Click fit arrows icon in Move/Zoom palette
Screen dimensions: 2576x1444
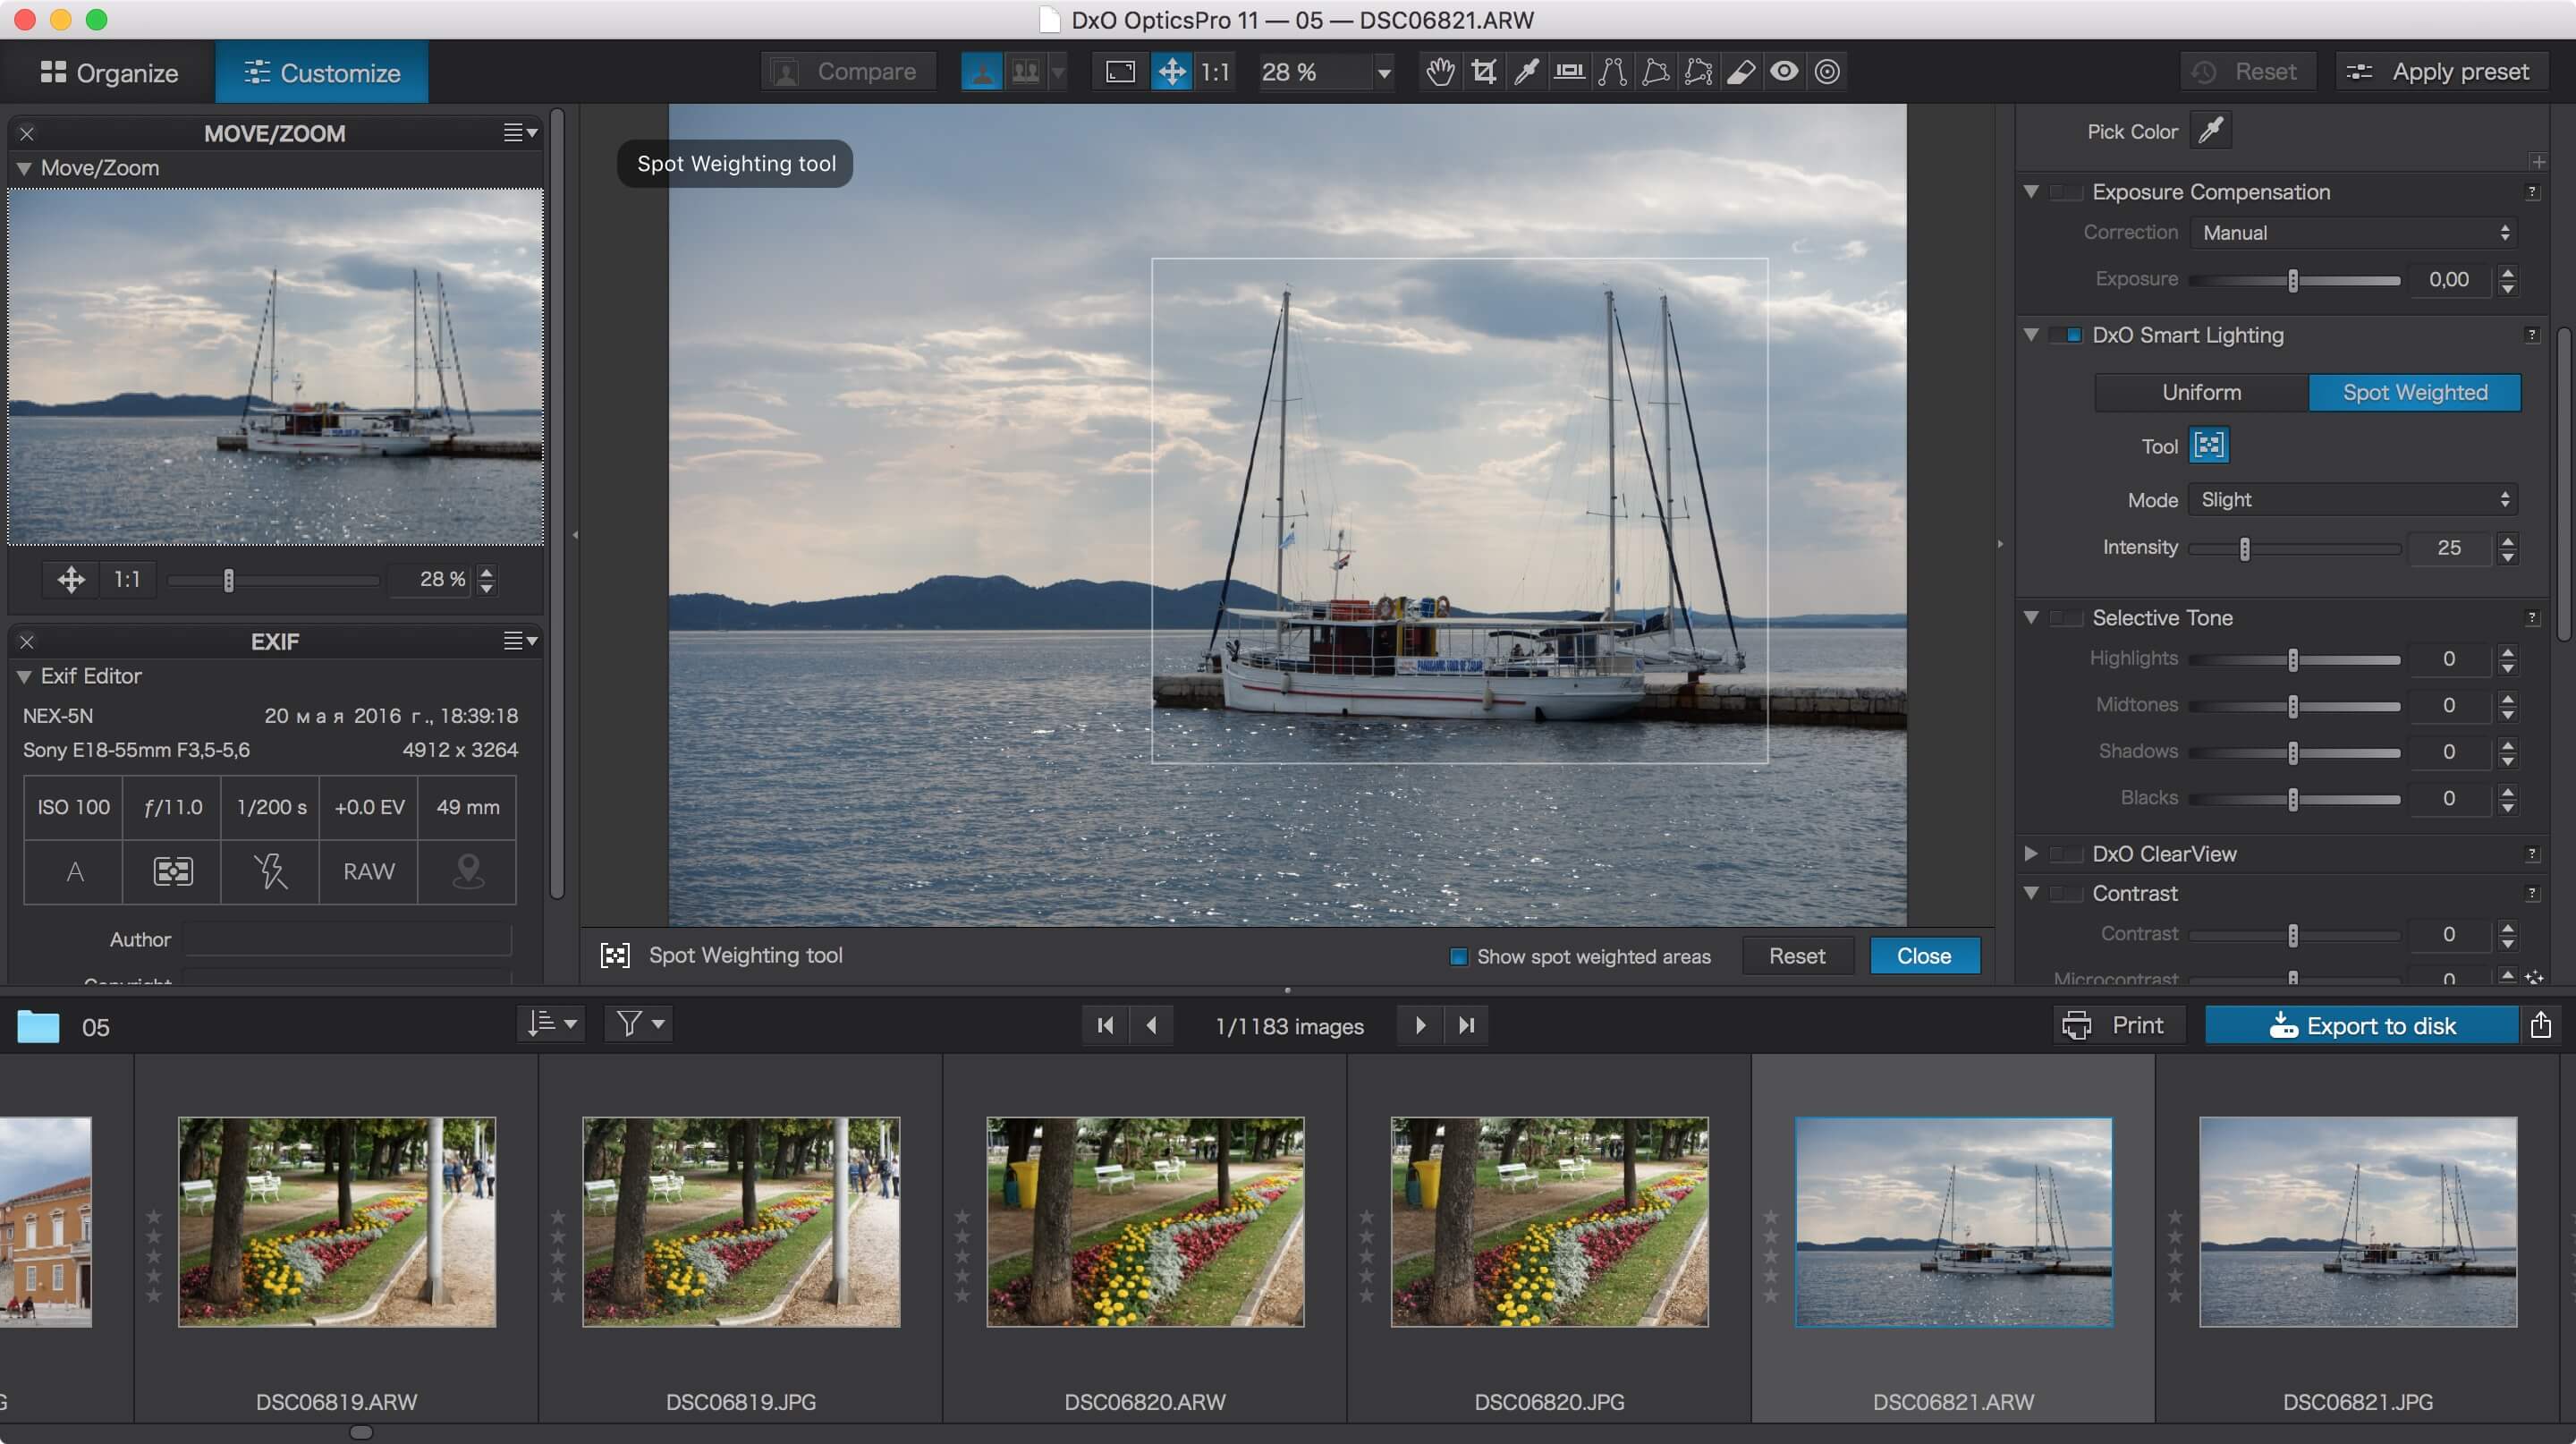(x=71, y=579)
